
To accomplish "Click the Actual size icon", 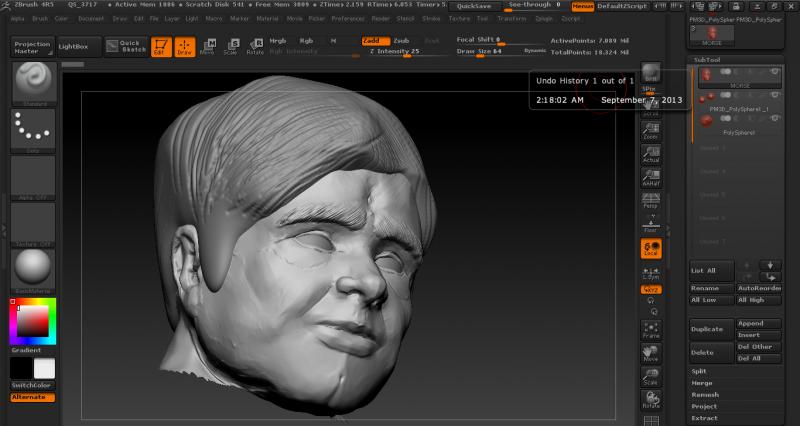I will pos(650,154).
